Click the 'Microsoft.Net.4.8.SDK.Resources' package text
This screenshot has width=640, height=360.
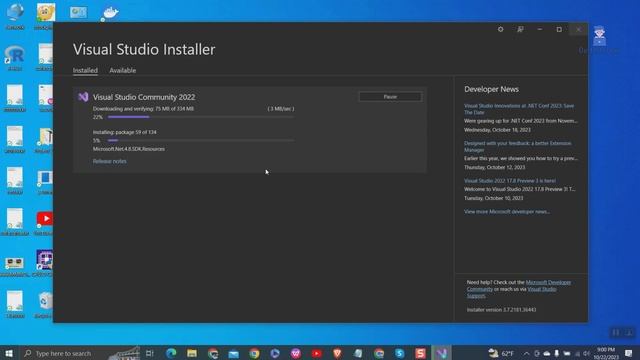pyautogui.click(x=129, y=149)
